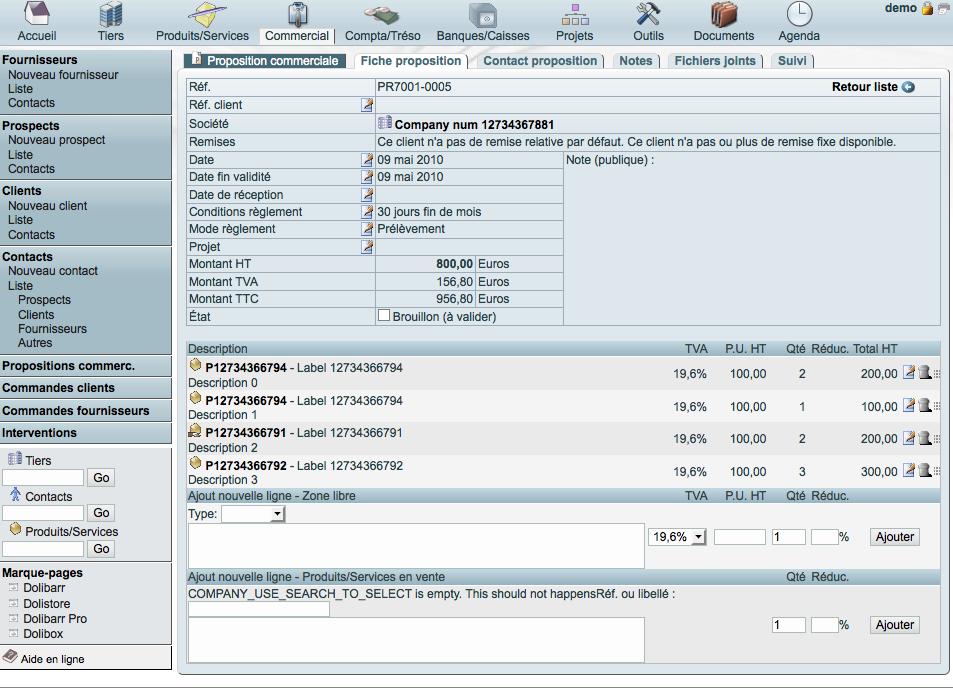
Task: Open Produits/Services module icon
Action: [205, 15]
